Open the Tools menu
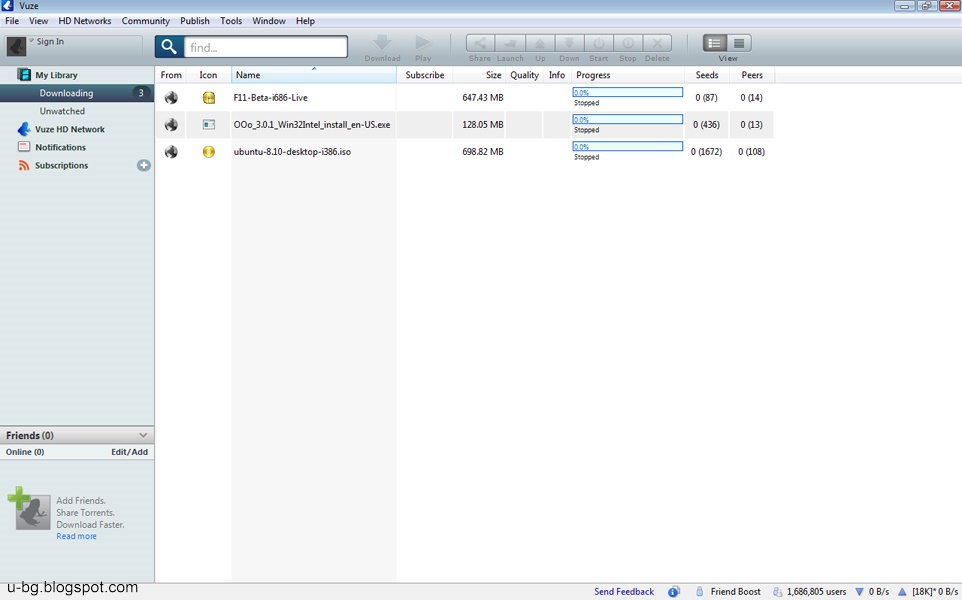Image resolution: width=962 pixels, height=600 pixels. 231,20
